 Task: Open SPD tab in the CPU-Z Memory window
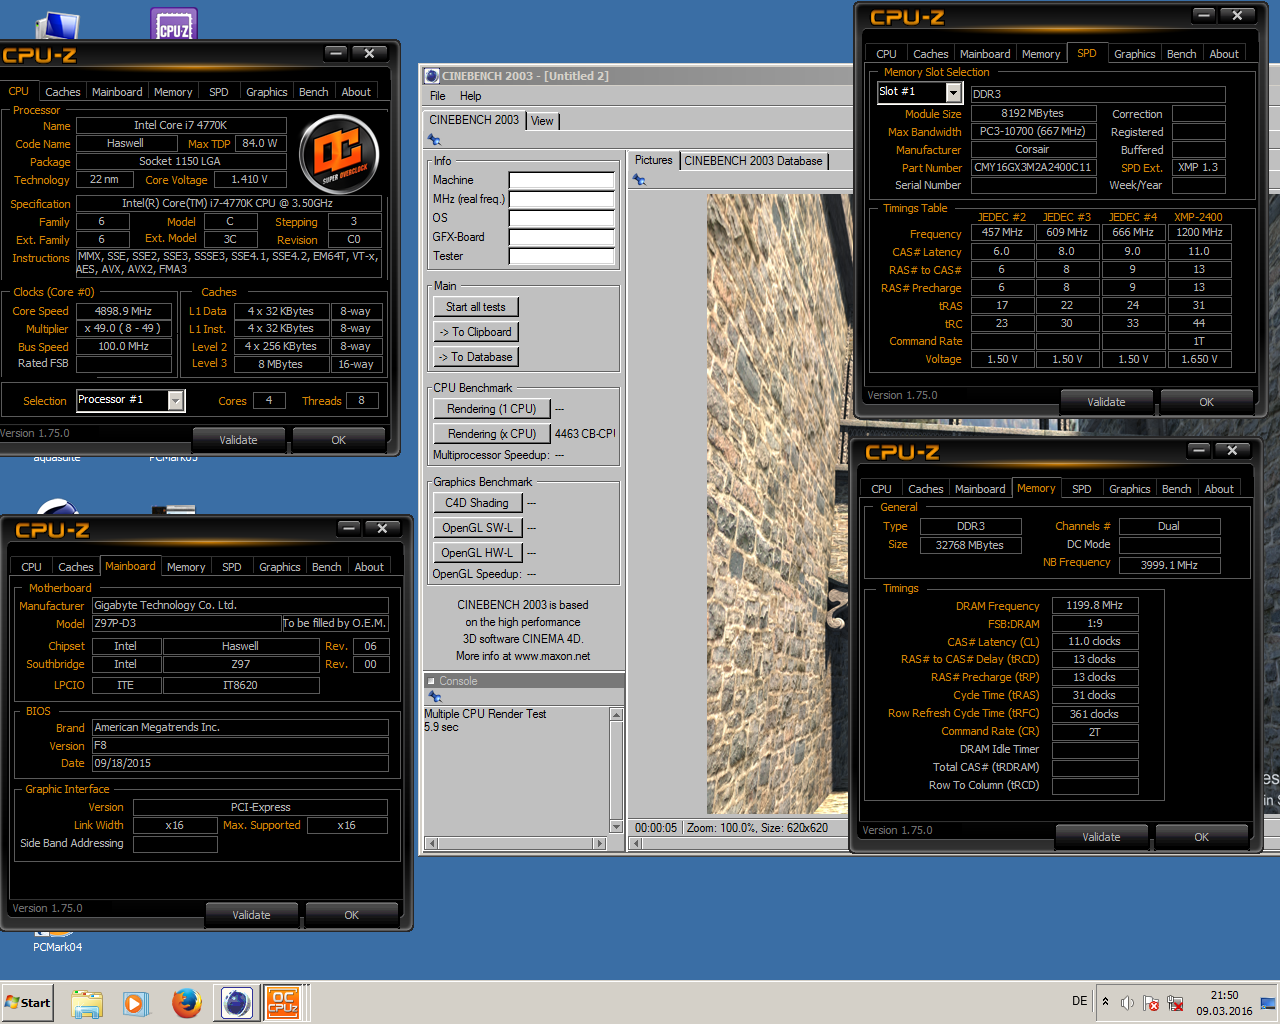point(1082,489)
